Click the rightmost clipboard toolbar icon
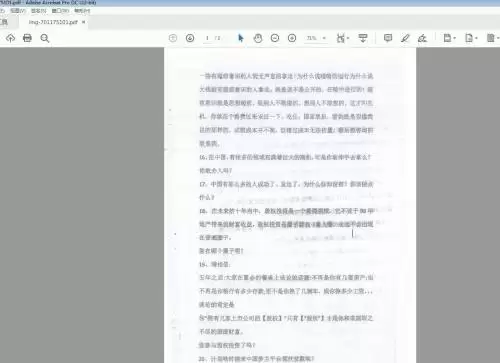The width and height of the screenshot is (500, 363). (491, 38)
